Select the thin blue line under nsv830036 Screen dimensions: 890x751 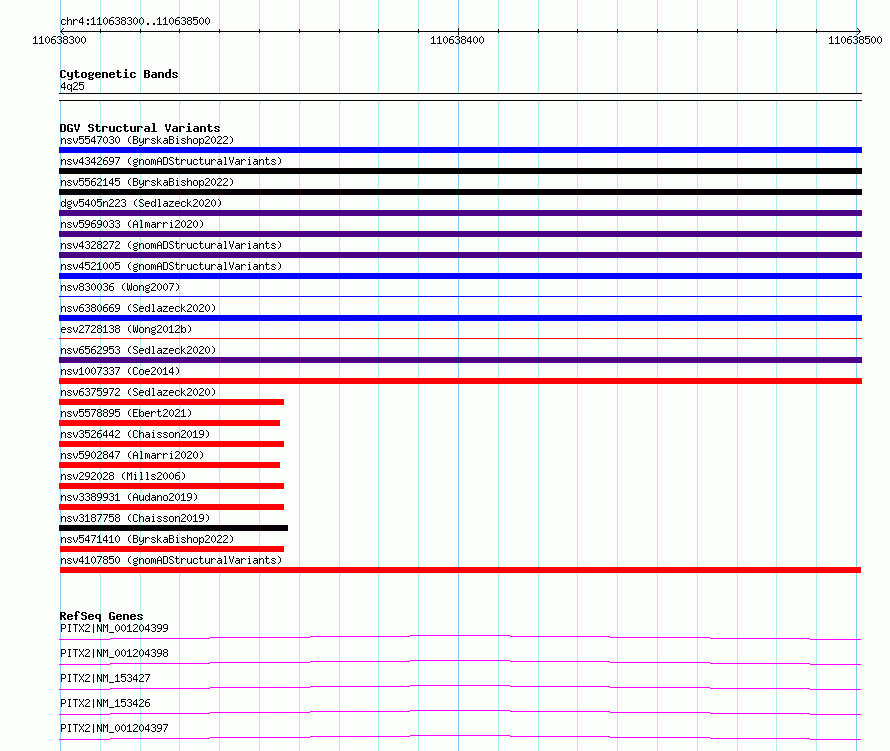460,296
